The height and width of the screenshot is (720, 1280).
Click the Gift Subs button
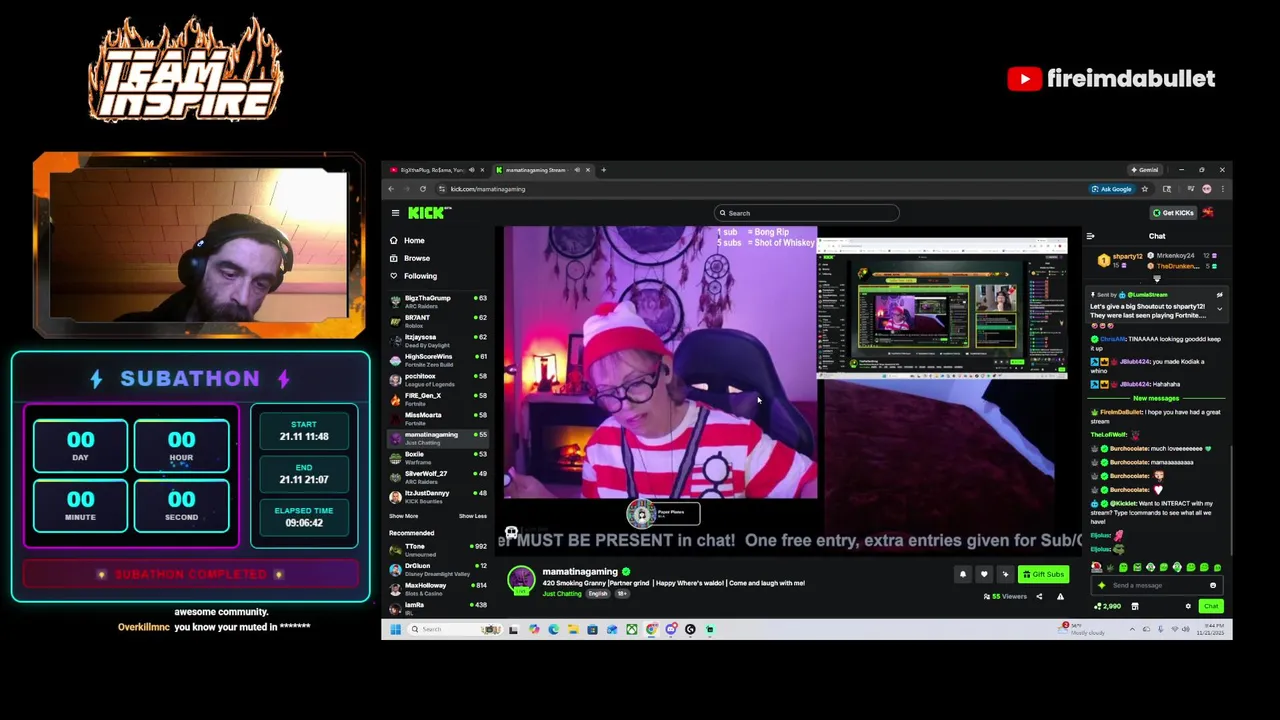[1043, 574]
